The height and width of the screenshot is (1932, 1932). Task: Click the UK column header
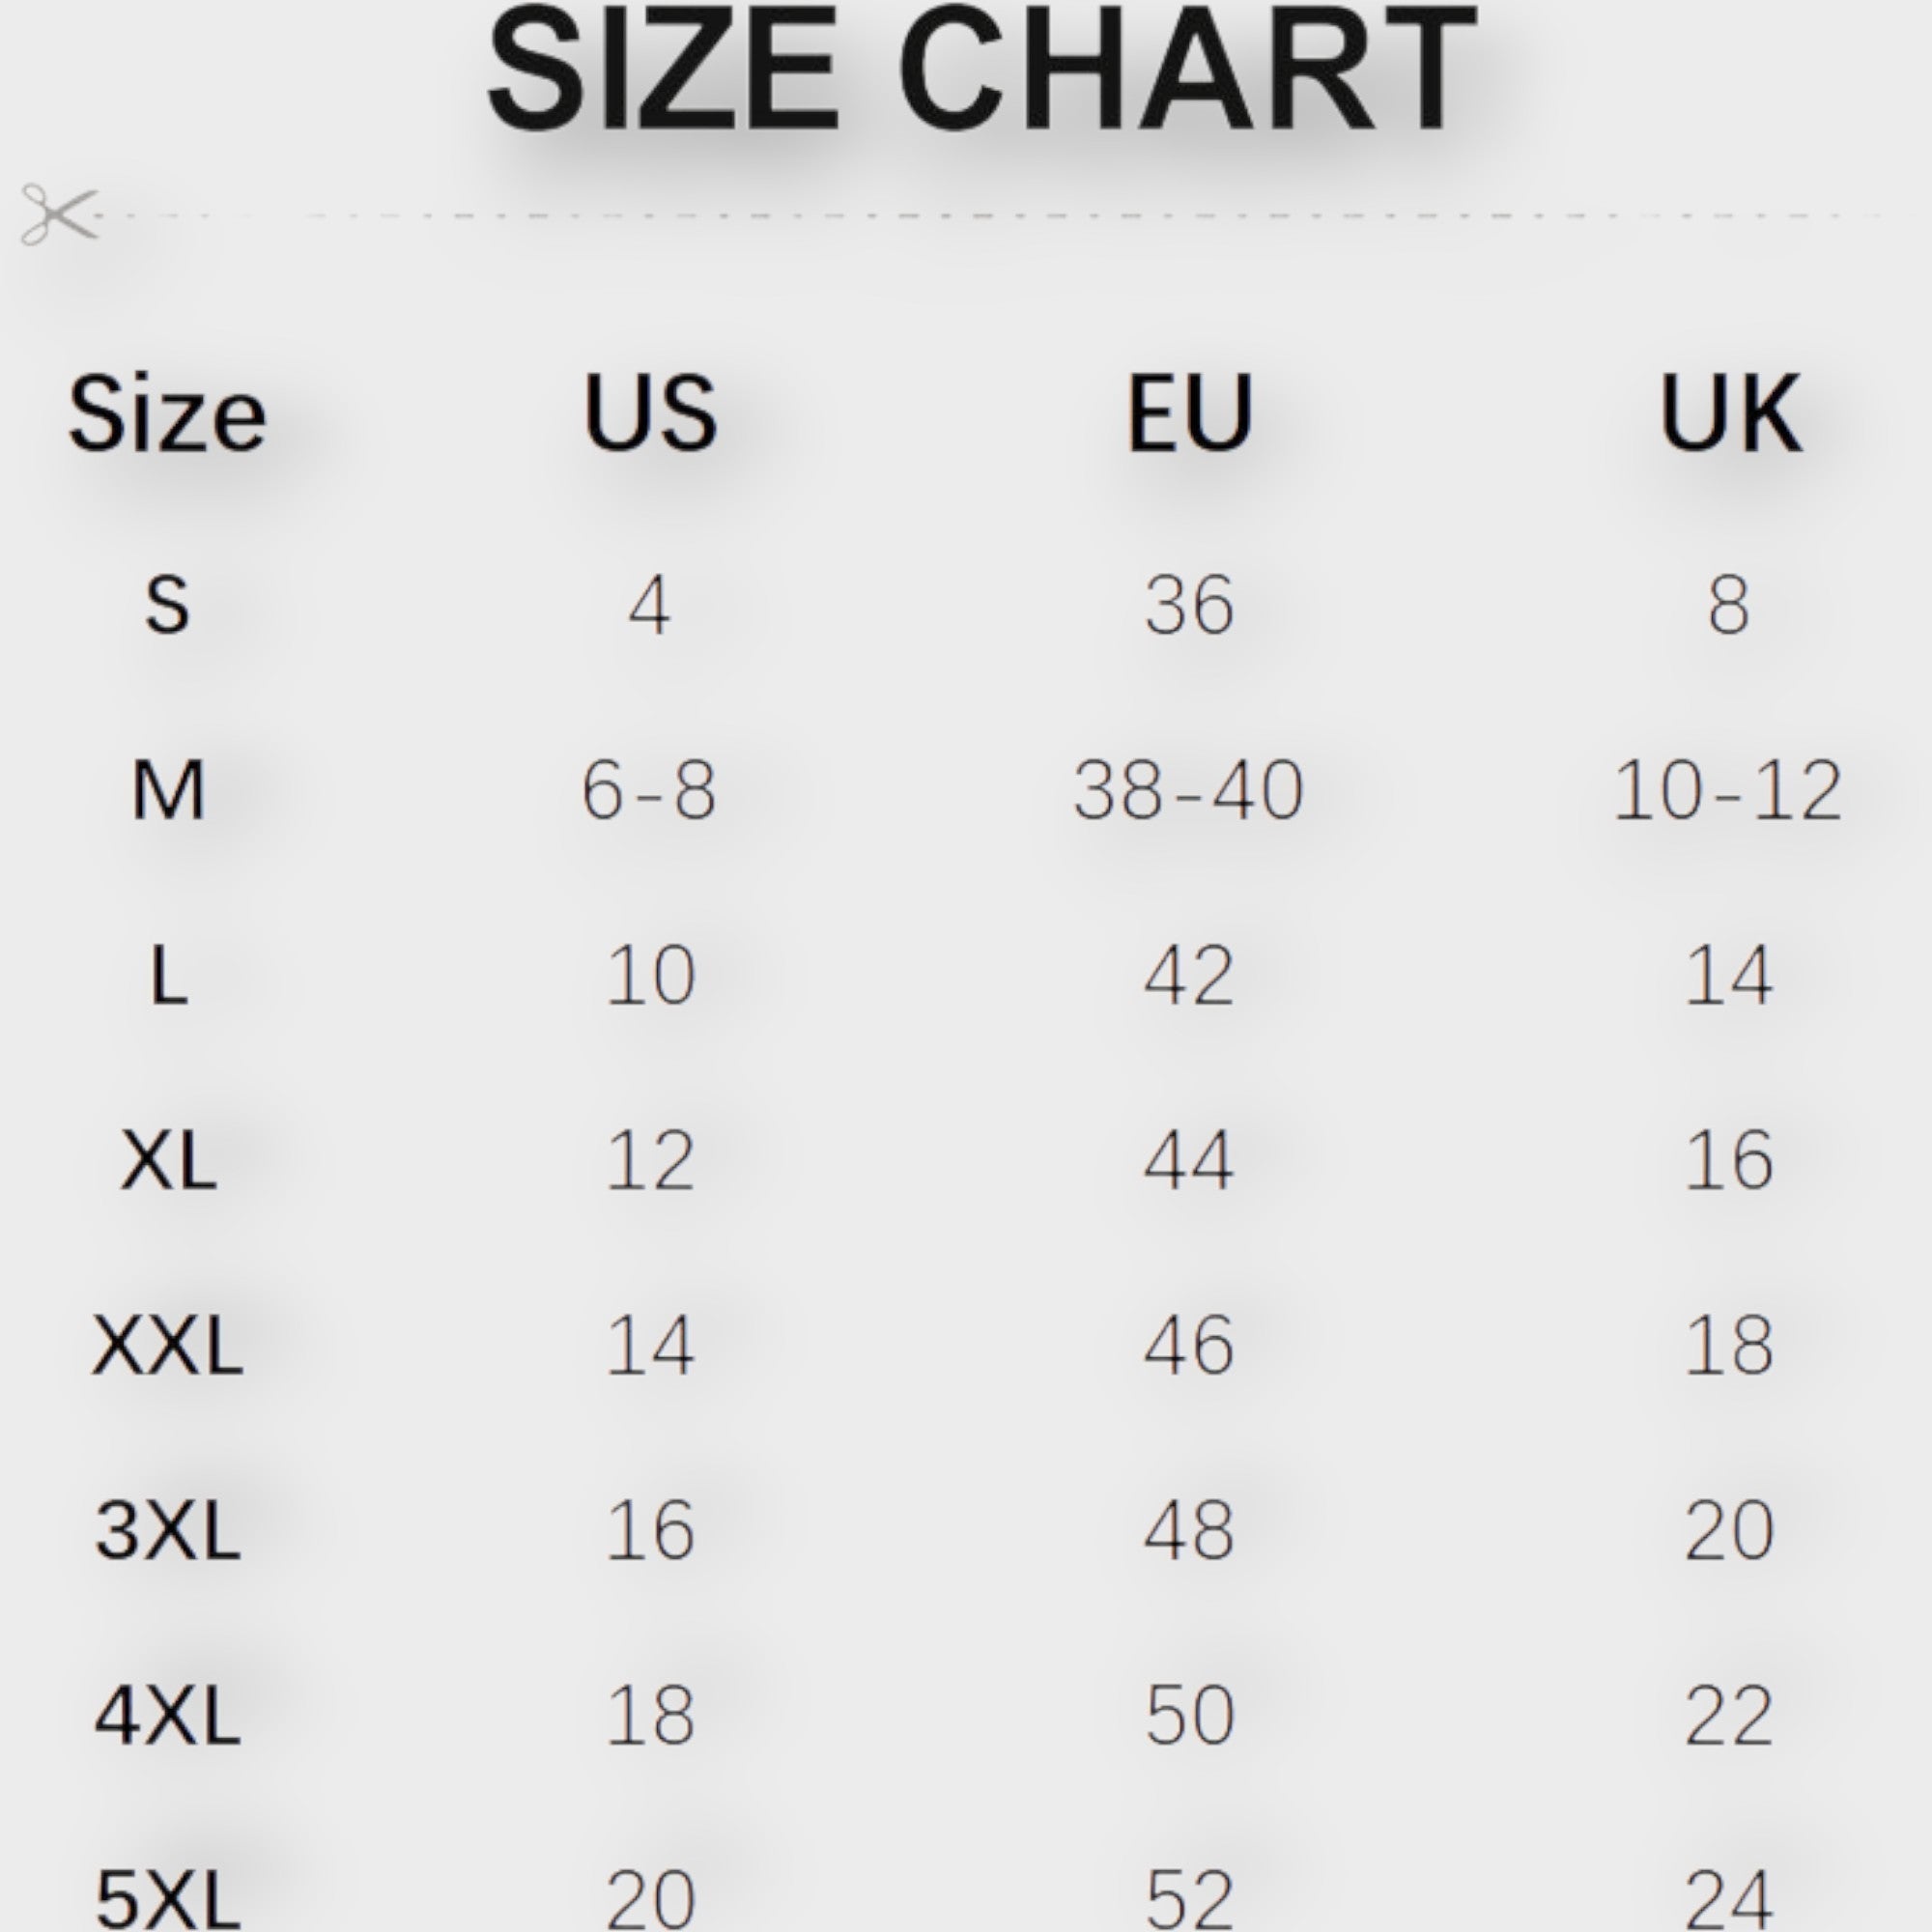[1729, 412]
